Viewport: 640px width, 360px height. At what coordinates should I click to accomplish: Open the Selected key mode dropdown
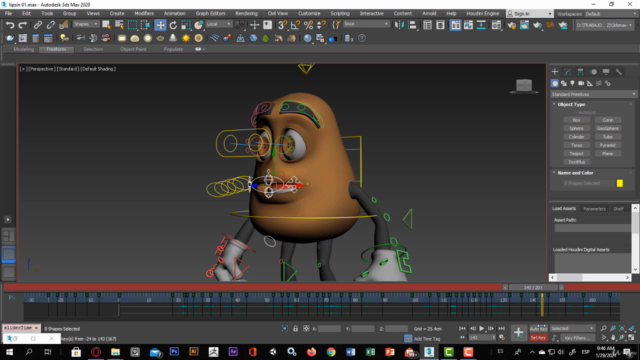click(572, 329)
